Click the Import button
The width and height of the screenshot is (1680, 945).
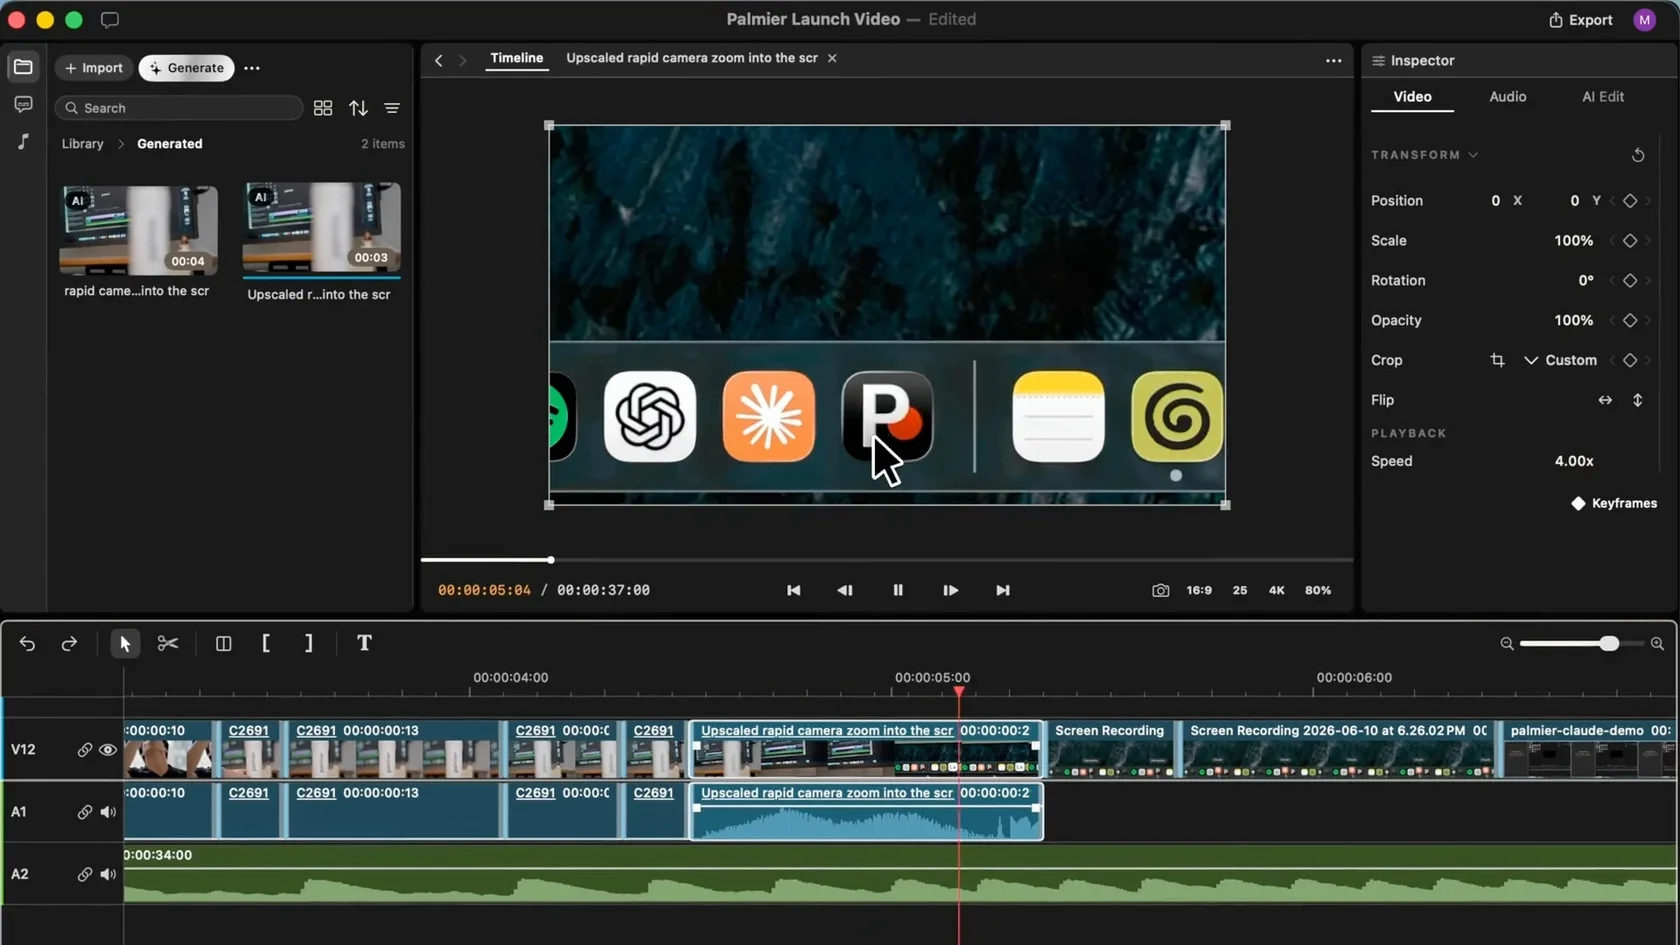tap(94, 68)
